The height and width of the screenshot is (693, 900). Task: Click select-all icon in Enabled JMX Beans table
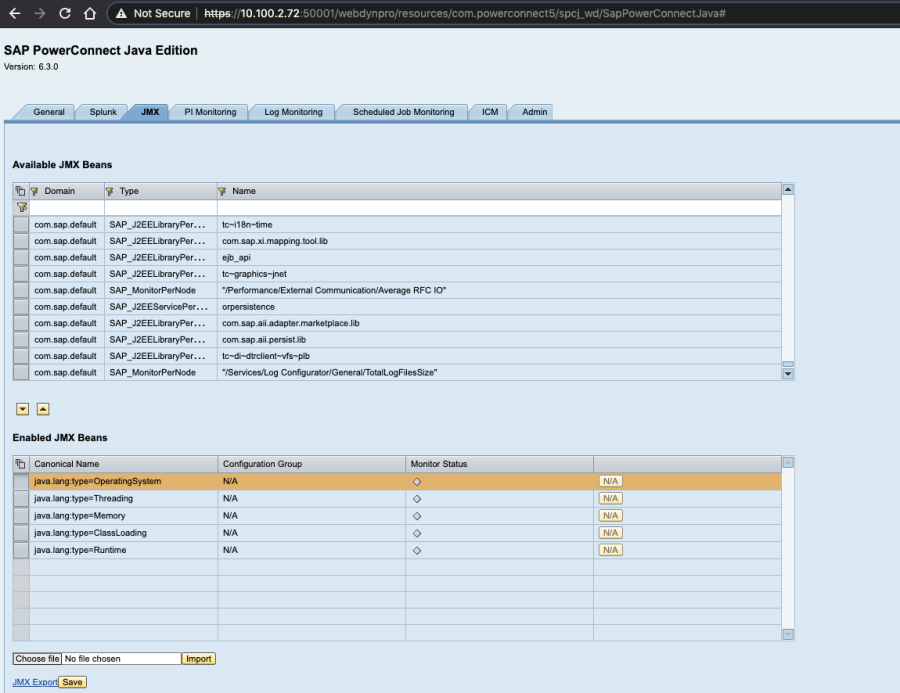point(21,464)
